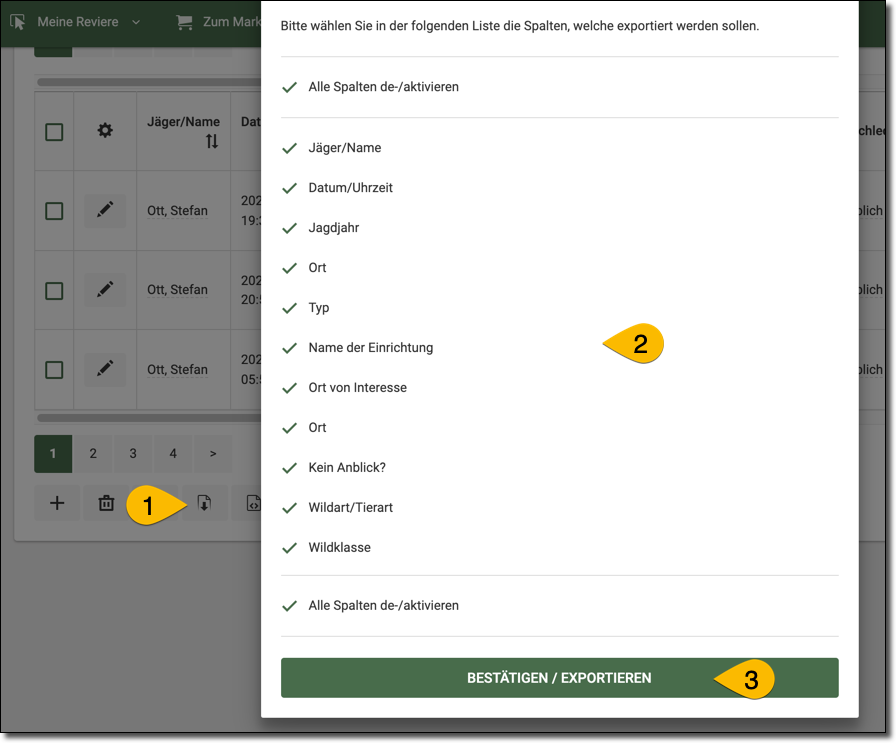
Task: Click the trash can delete icon
Action: pyautogui.click(x=106, y=504)
